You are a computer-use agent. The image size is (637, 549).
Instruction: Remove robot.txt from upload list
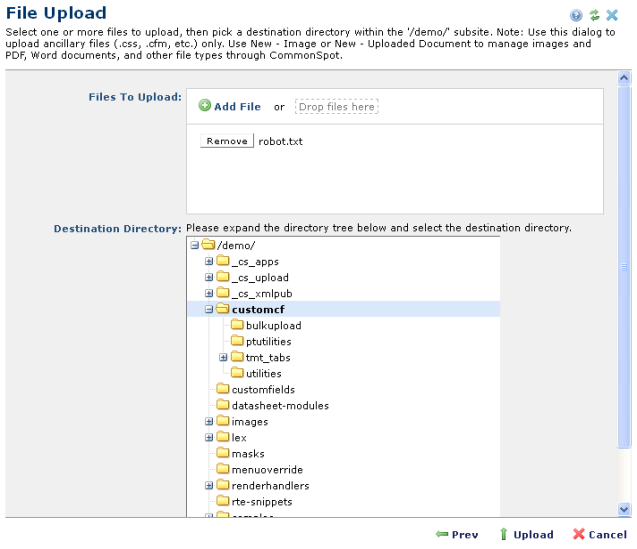pos(227,141)
